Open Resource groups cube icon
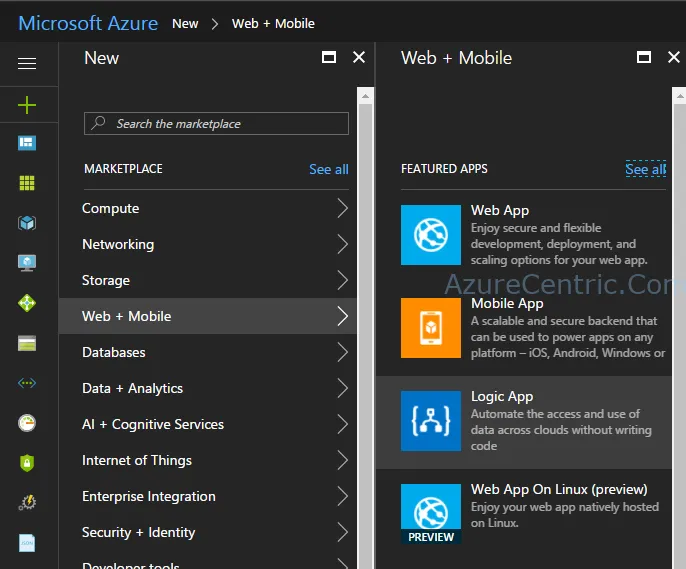686x569 pixels. [27, 223]
